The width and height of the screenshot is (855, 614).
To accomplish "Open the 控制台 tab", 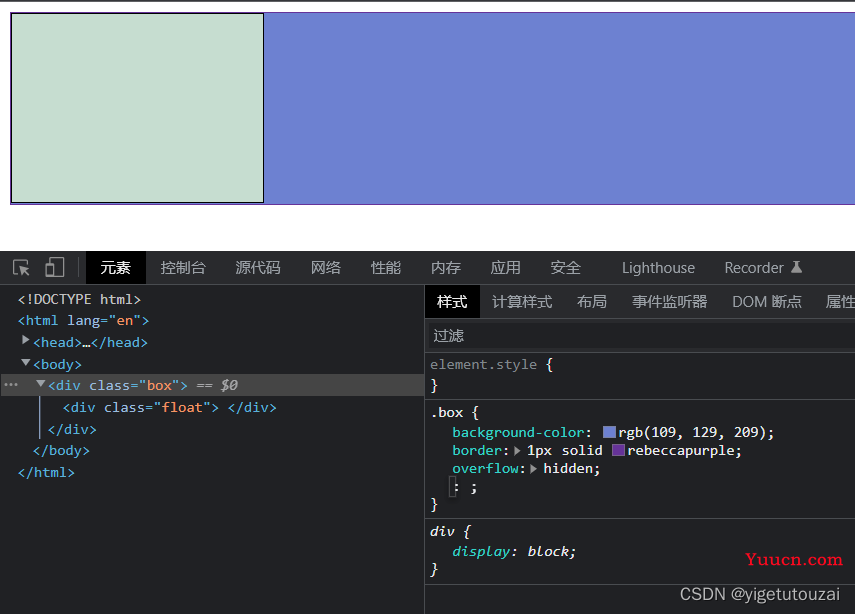I will click(183, 268).
